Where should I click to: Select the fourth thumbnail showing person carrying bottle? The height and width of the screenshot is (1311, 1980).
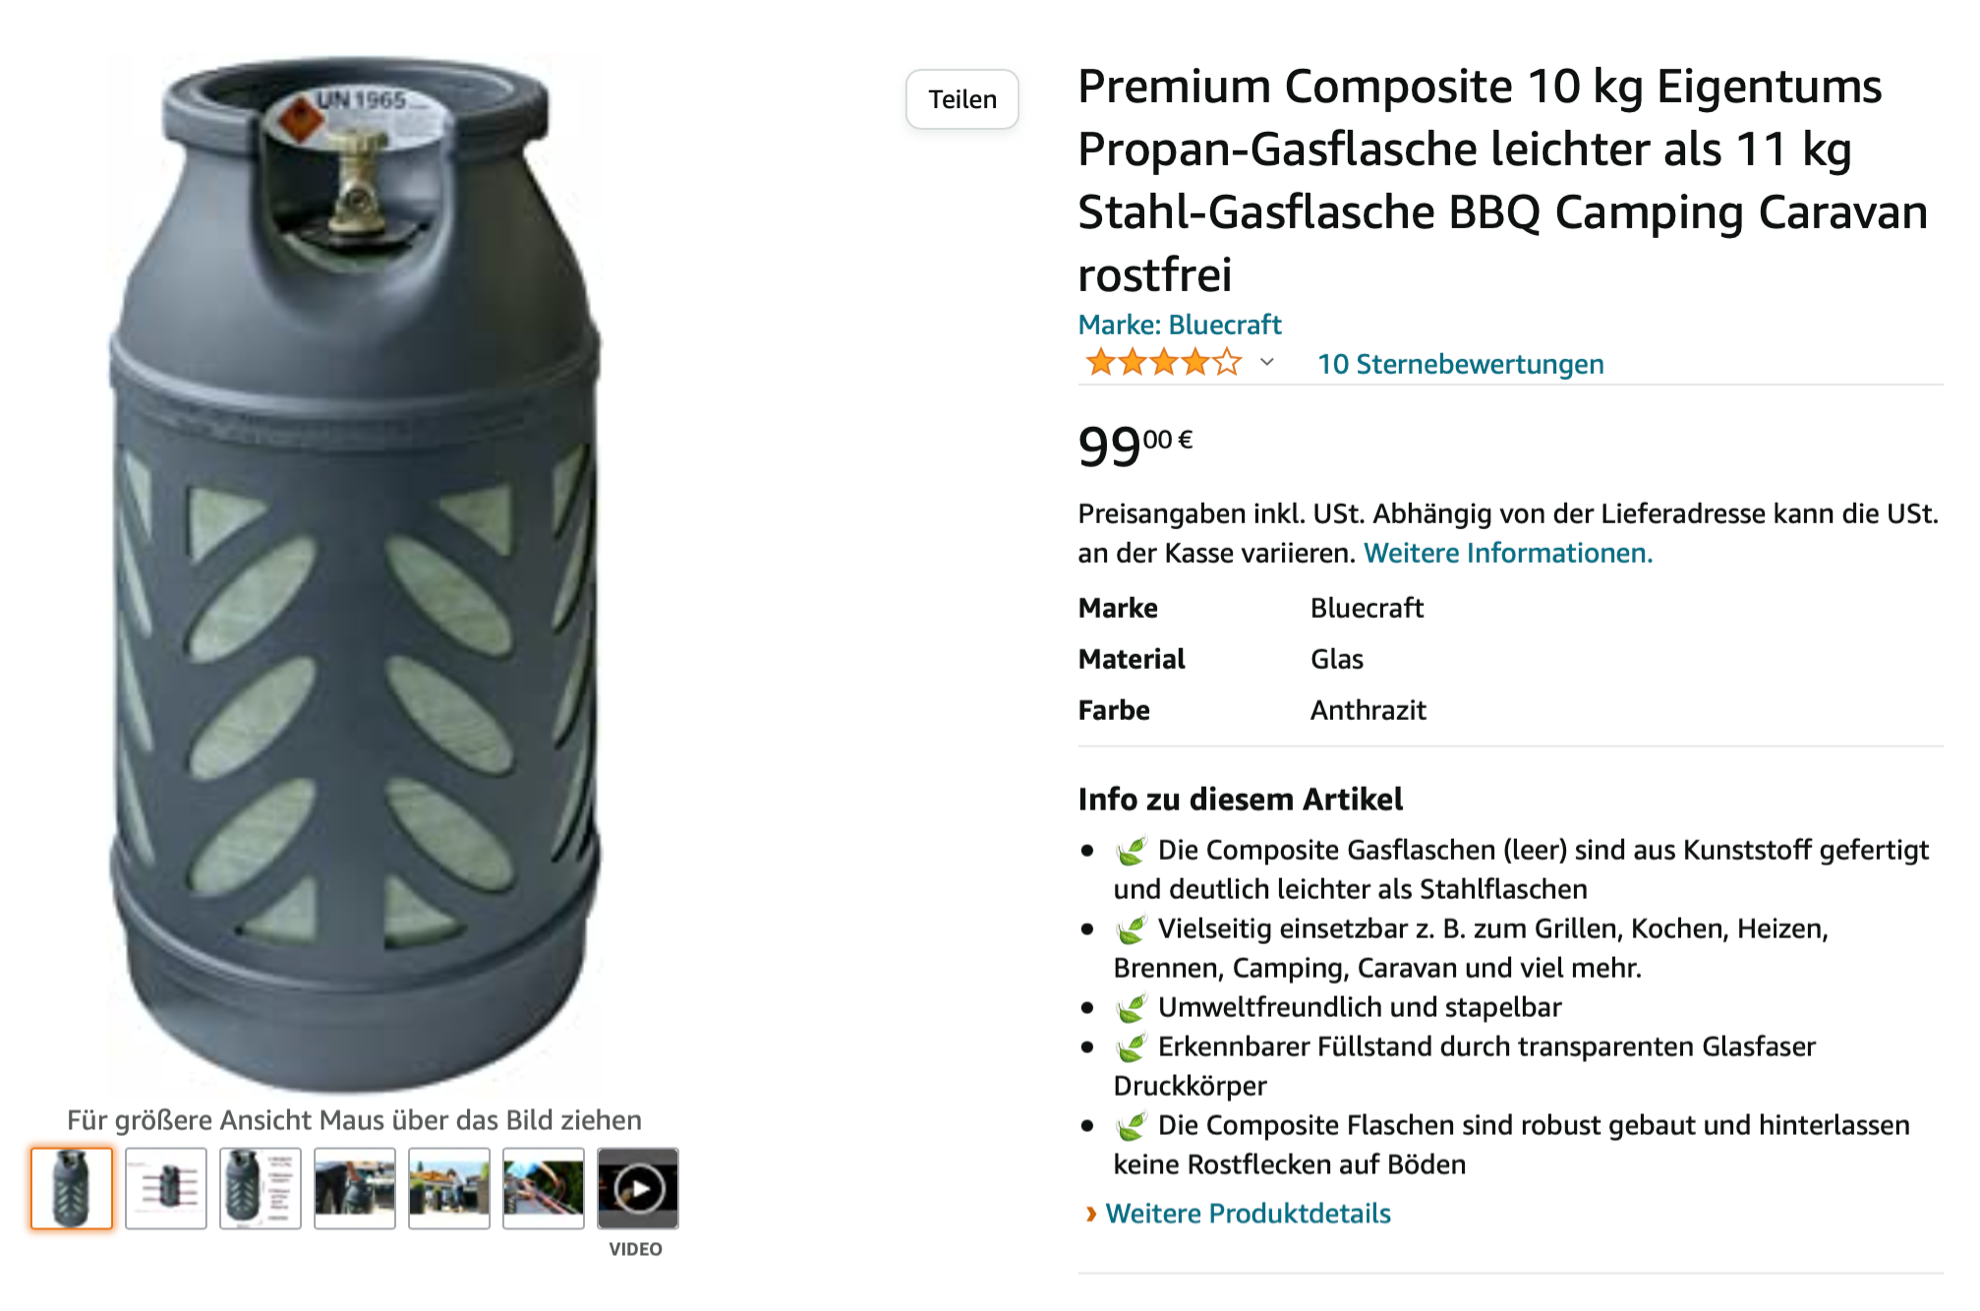[355, 1188]
